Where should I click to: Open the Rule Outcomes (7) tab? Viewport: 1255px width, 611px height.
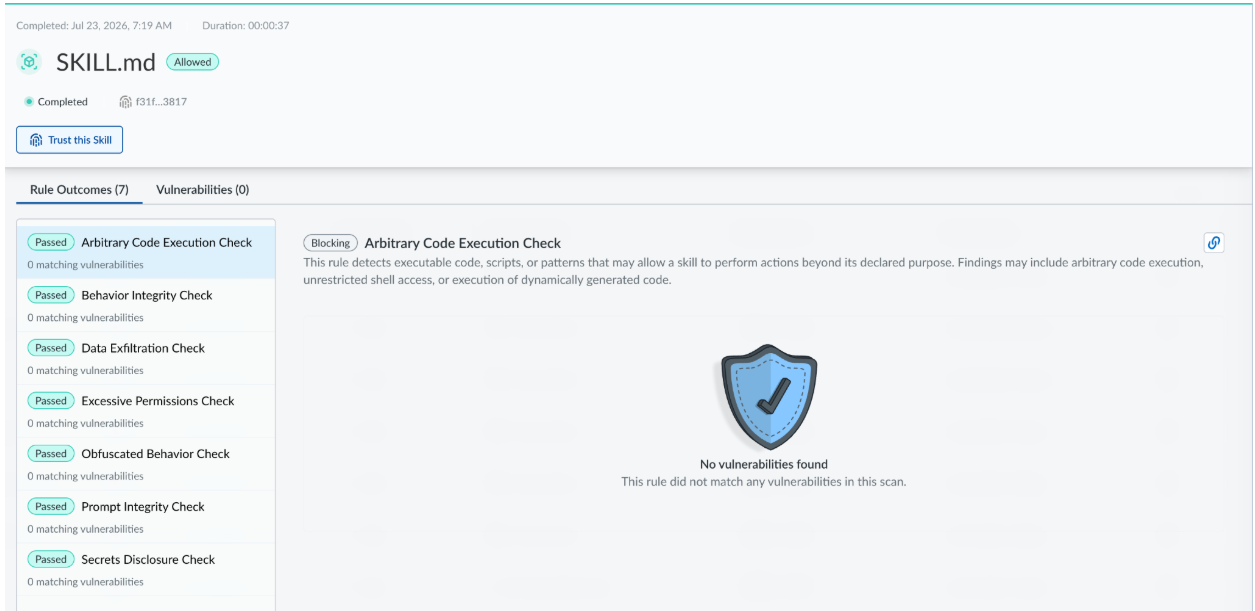[79, 189]
